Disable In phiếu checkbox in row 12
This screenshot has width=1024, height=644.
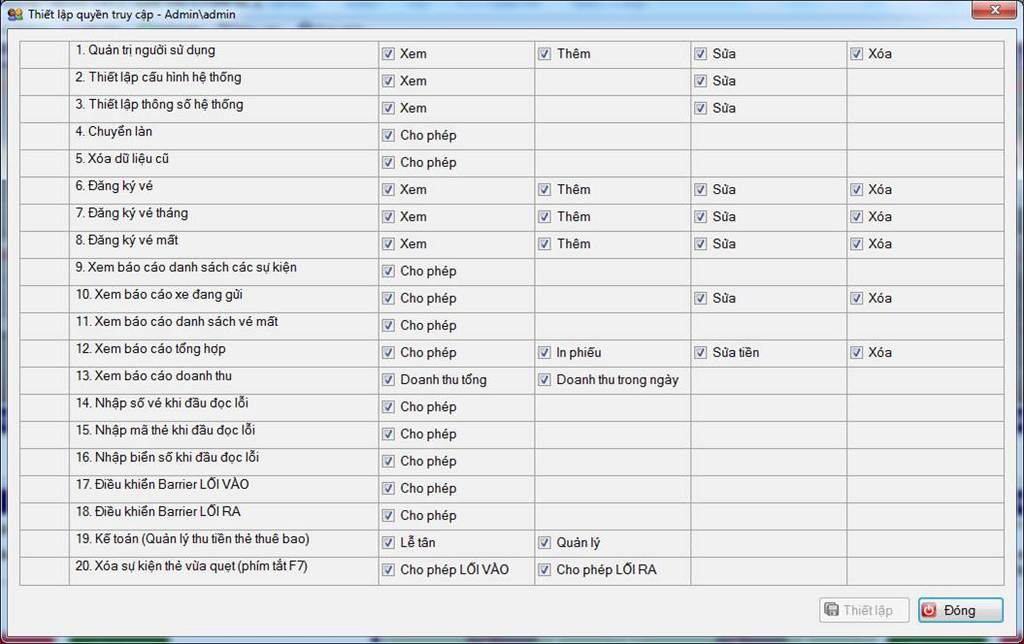tap(545, 353)
